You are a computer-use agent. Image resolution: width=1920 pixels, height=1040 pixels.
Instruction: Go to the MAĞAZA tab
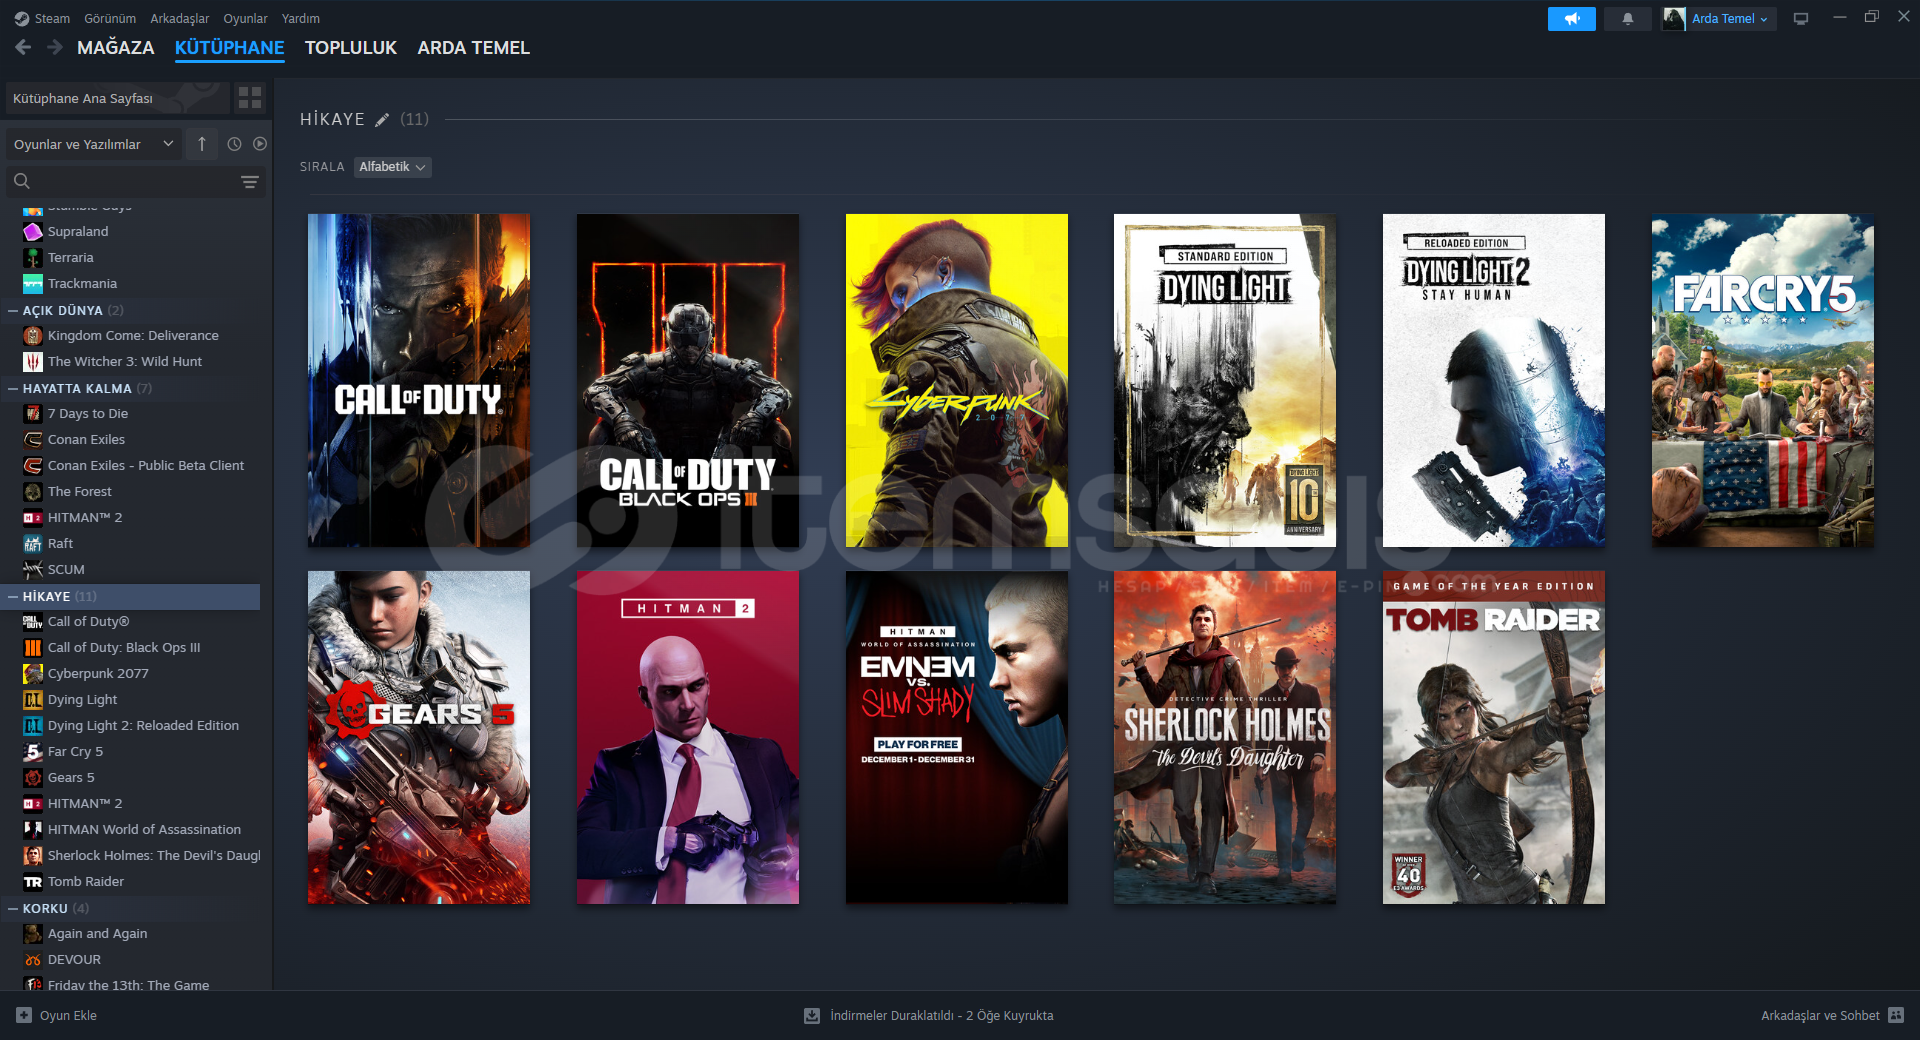coord(116,47)
